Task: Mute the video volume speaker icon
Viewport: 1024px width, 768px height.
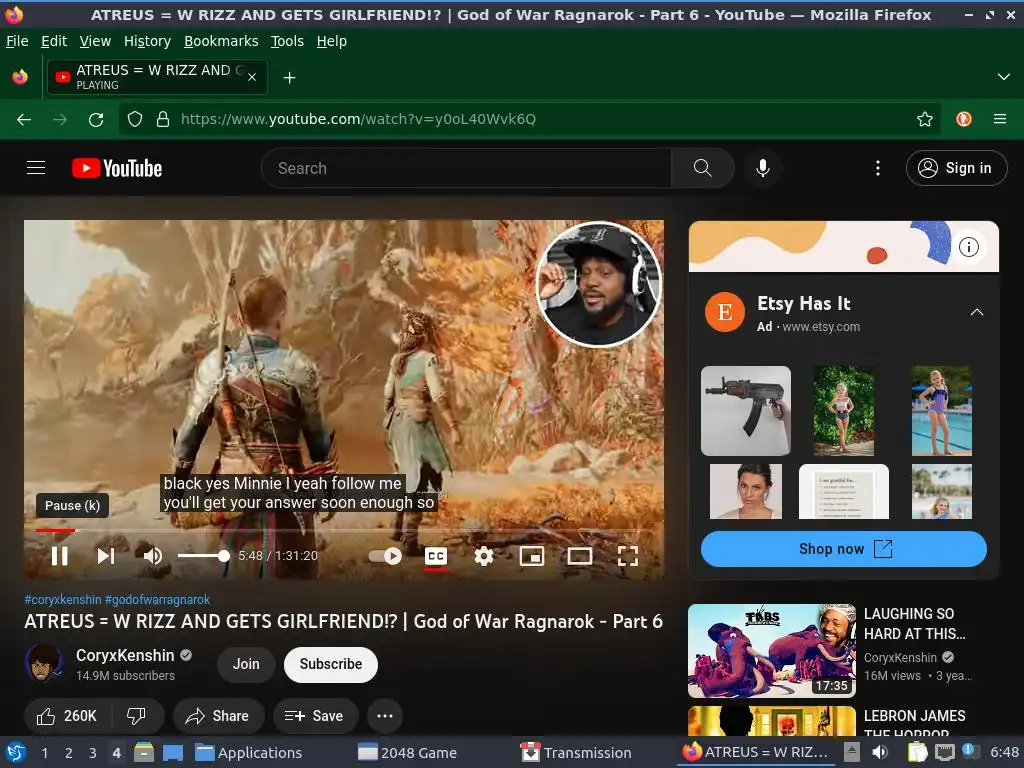Action: coord(152,556)
